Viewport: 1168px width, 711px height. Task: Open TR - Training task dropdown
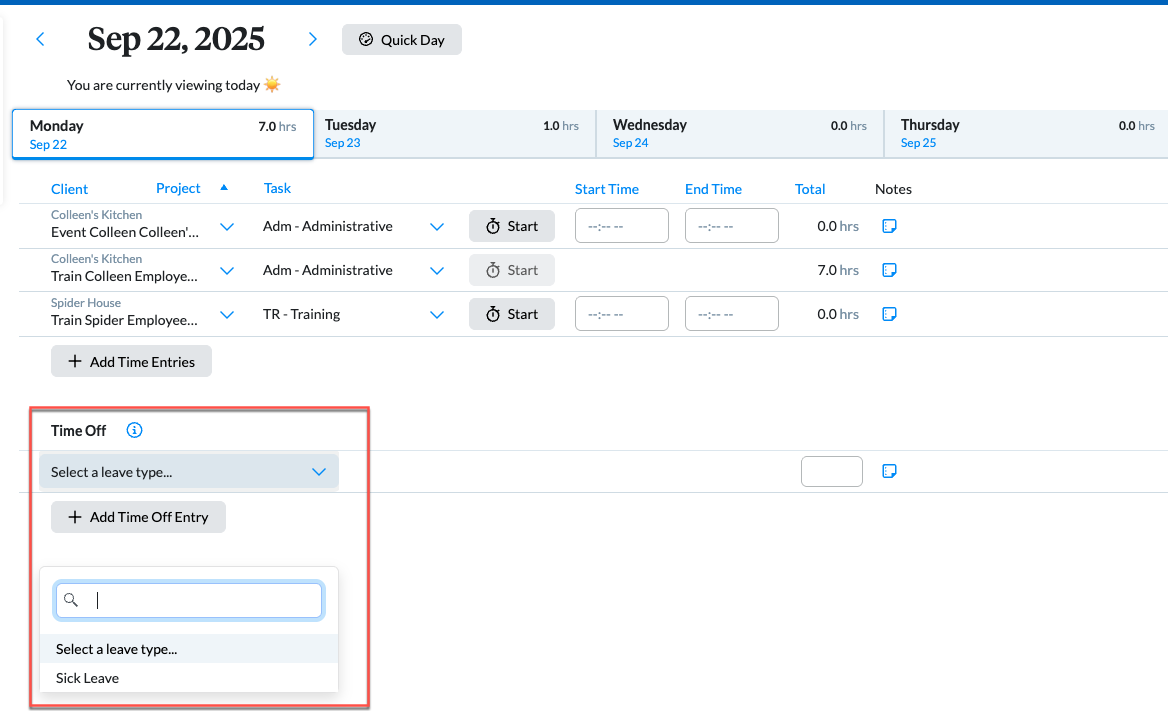(437, 315)
